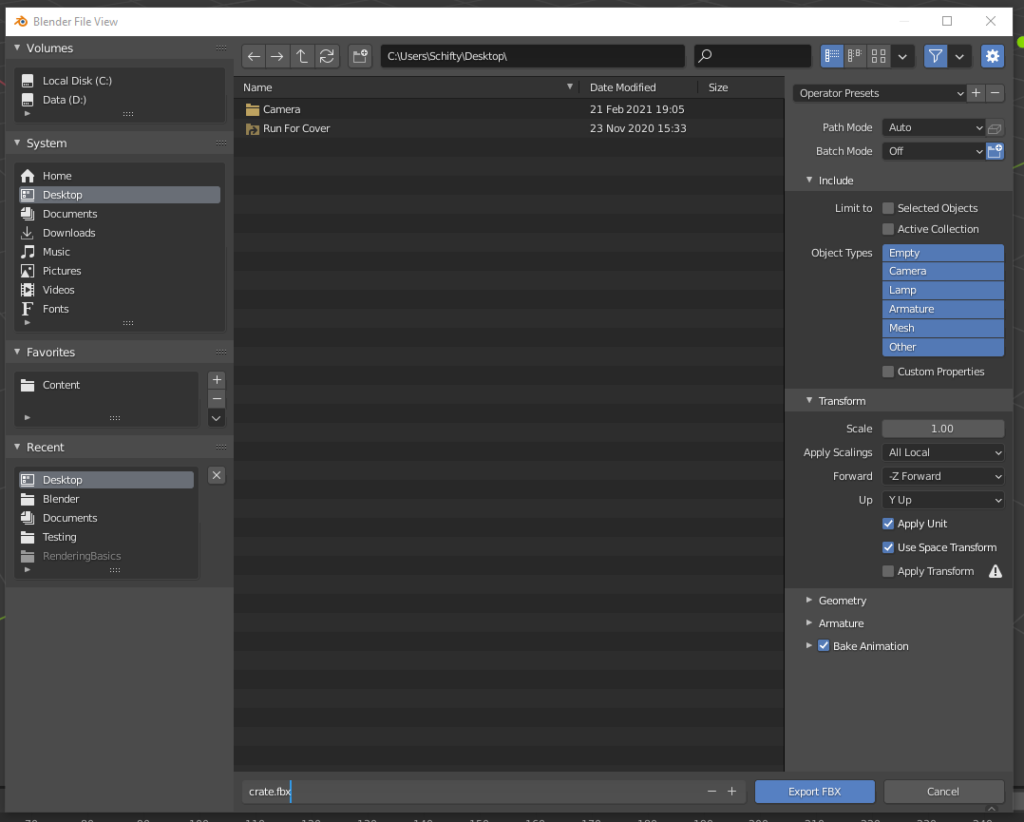
Task: Adjust the Scale value field
Action: [943, 428]
